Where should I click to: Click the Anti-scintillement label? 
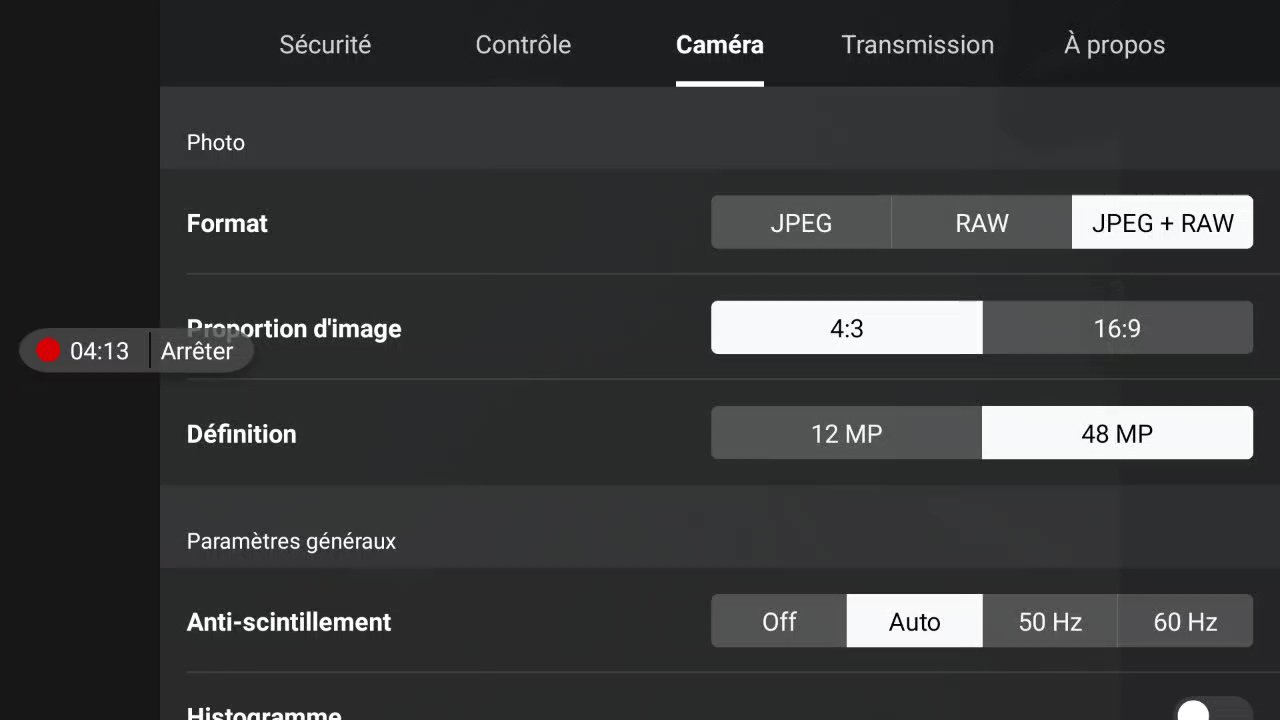click(x=289, y=622)
